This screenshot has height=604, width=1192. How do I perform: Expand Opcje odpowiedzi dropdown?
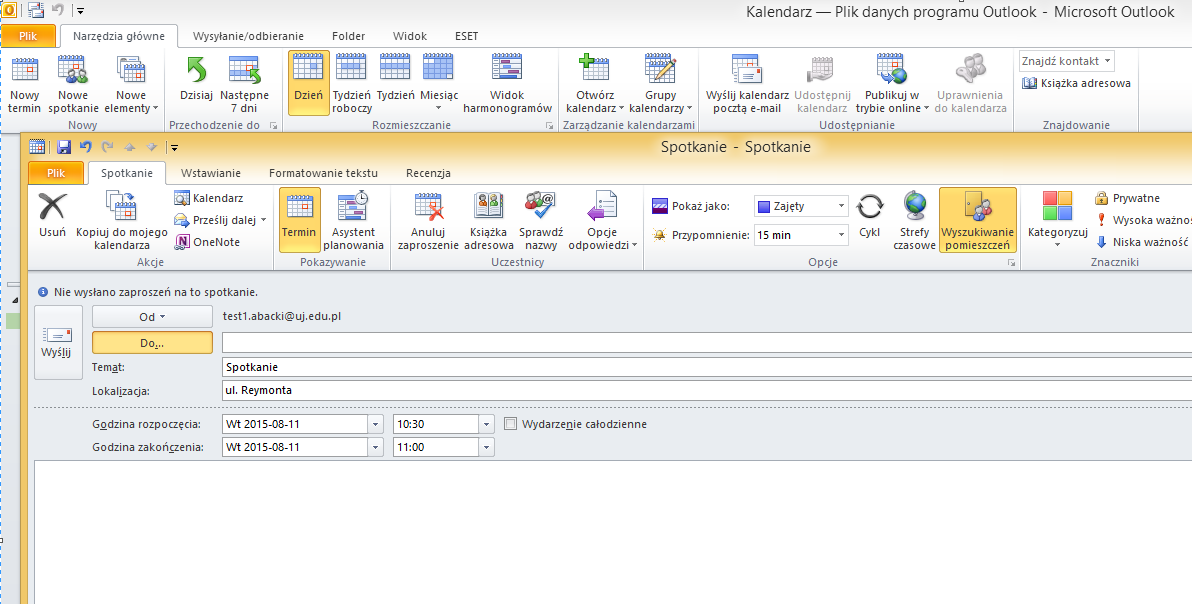[603, 220]
